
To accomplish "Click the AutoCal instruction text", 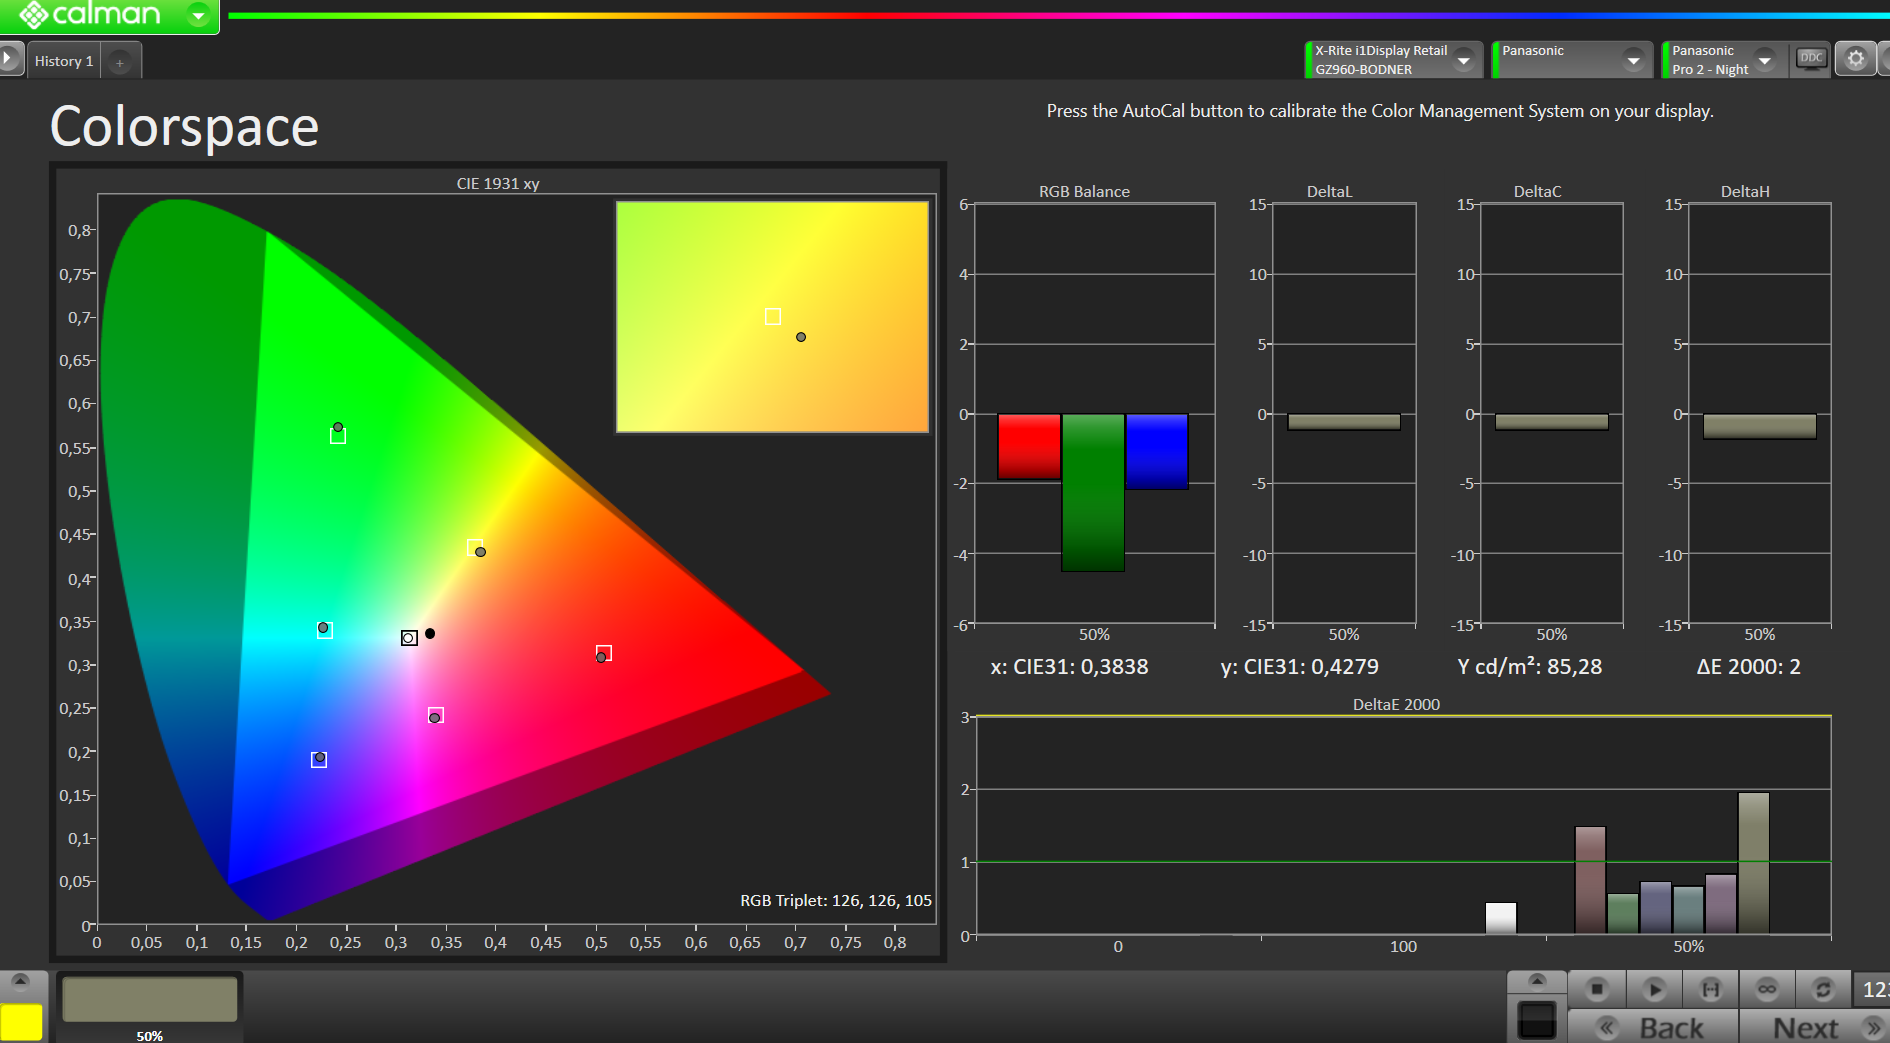I will [1380, 111].
